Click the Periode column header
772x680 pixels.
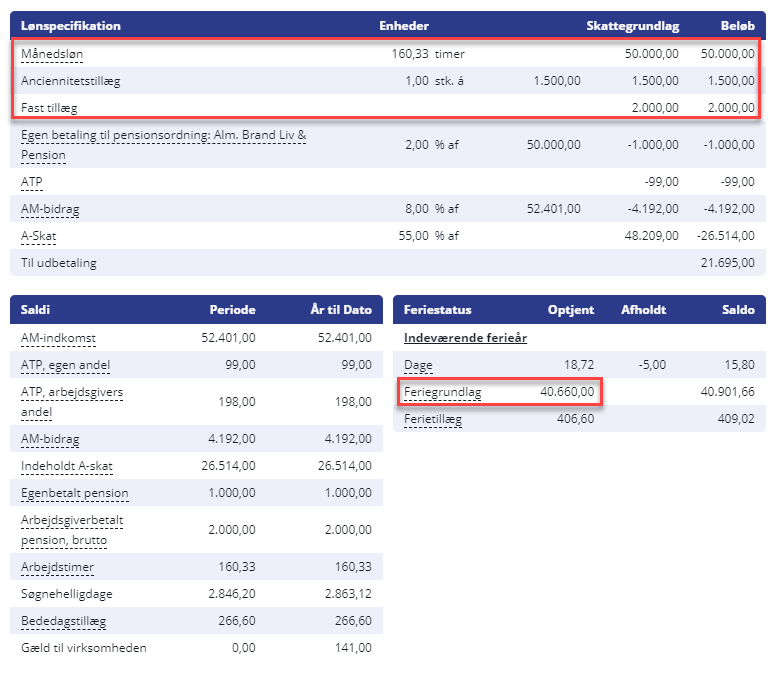232,310
